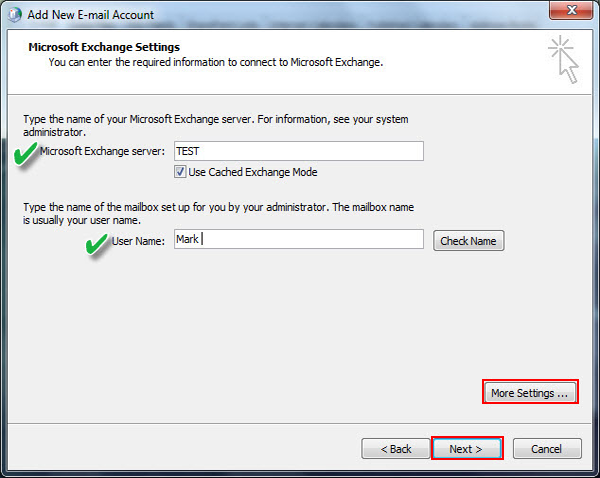Go back with the Back button
600x478 pixels.
tap(393, 449)
